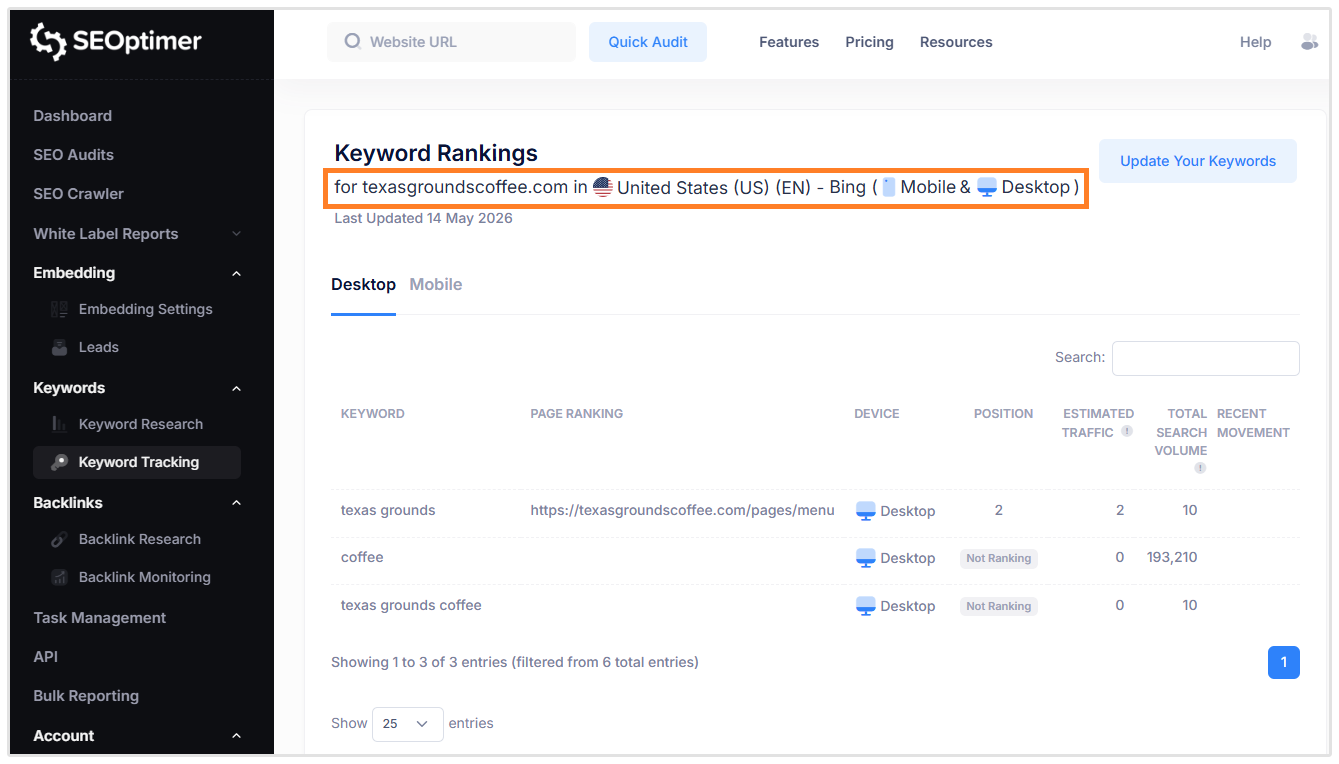The image size is (1339, 764).
Task: Click the 'texas grounds coffee' keyword cell
Action: (x=411, y=605)
